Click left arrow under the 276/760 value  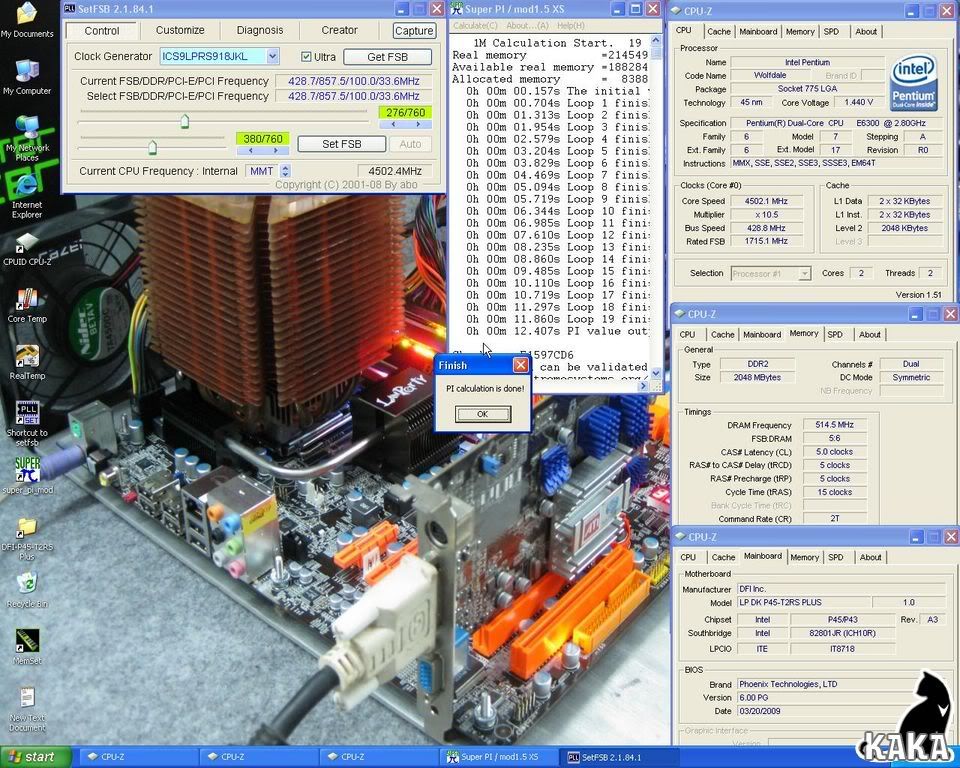393,124
